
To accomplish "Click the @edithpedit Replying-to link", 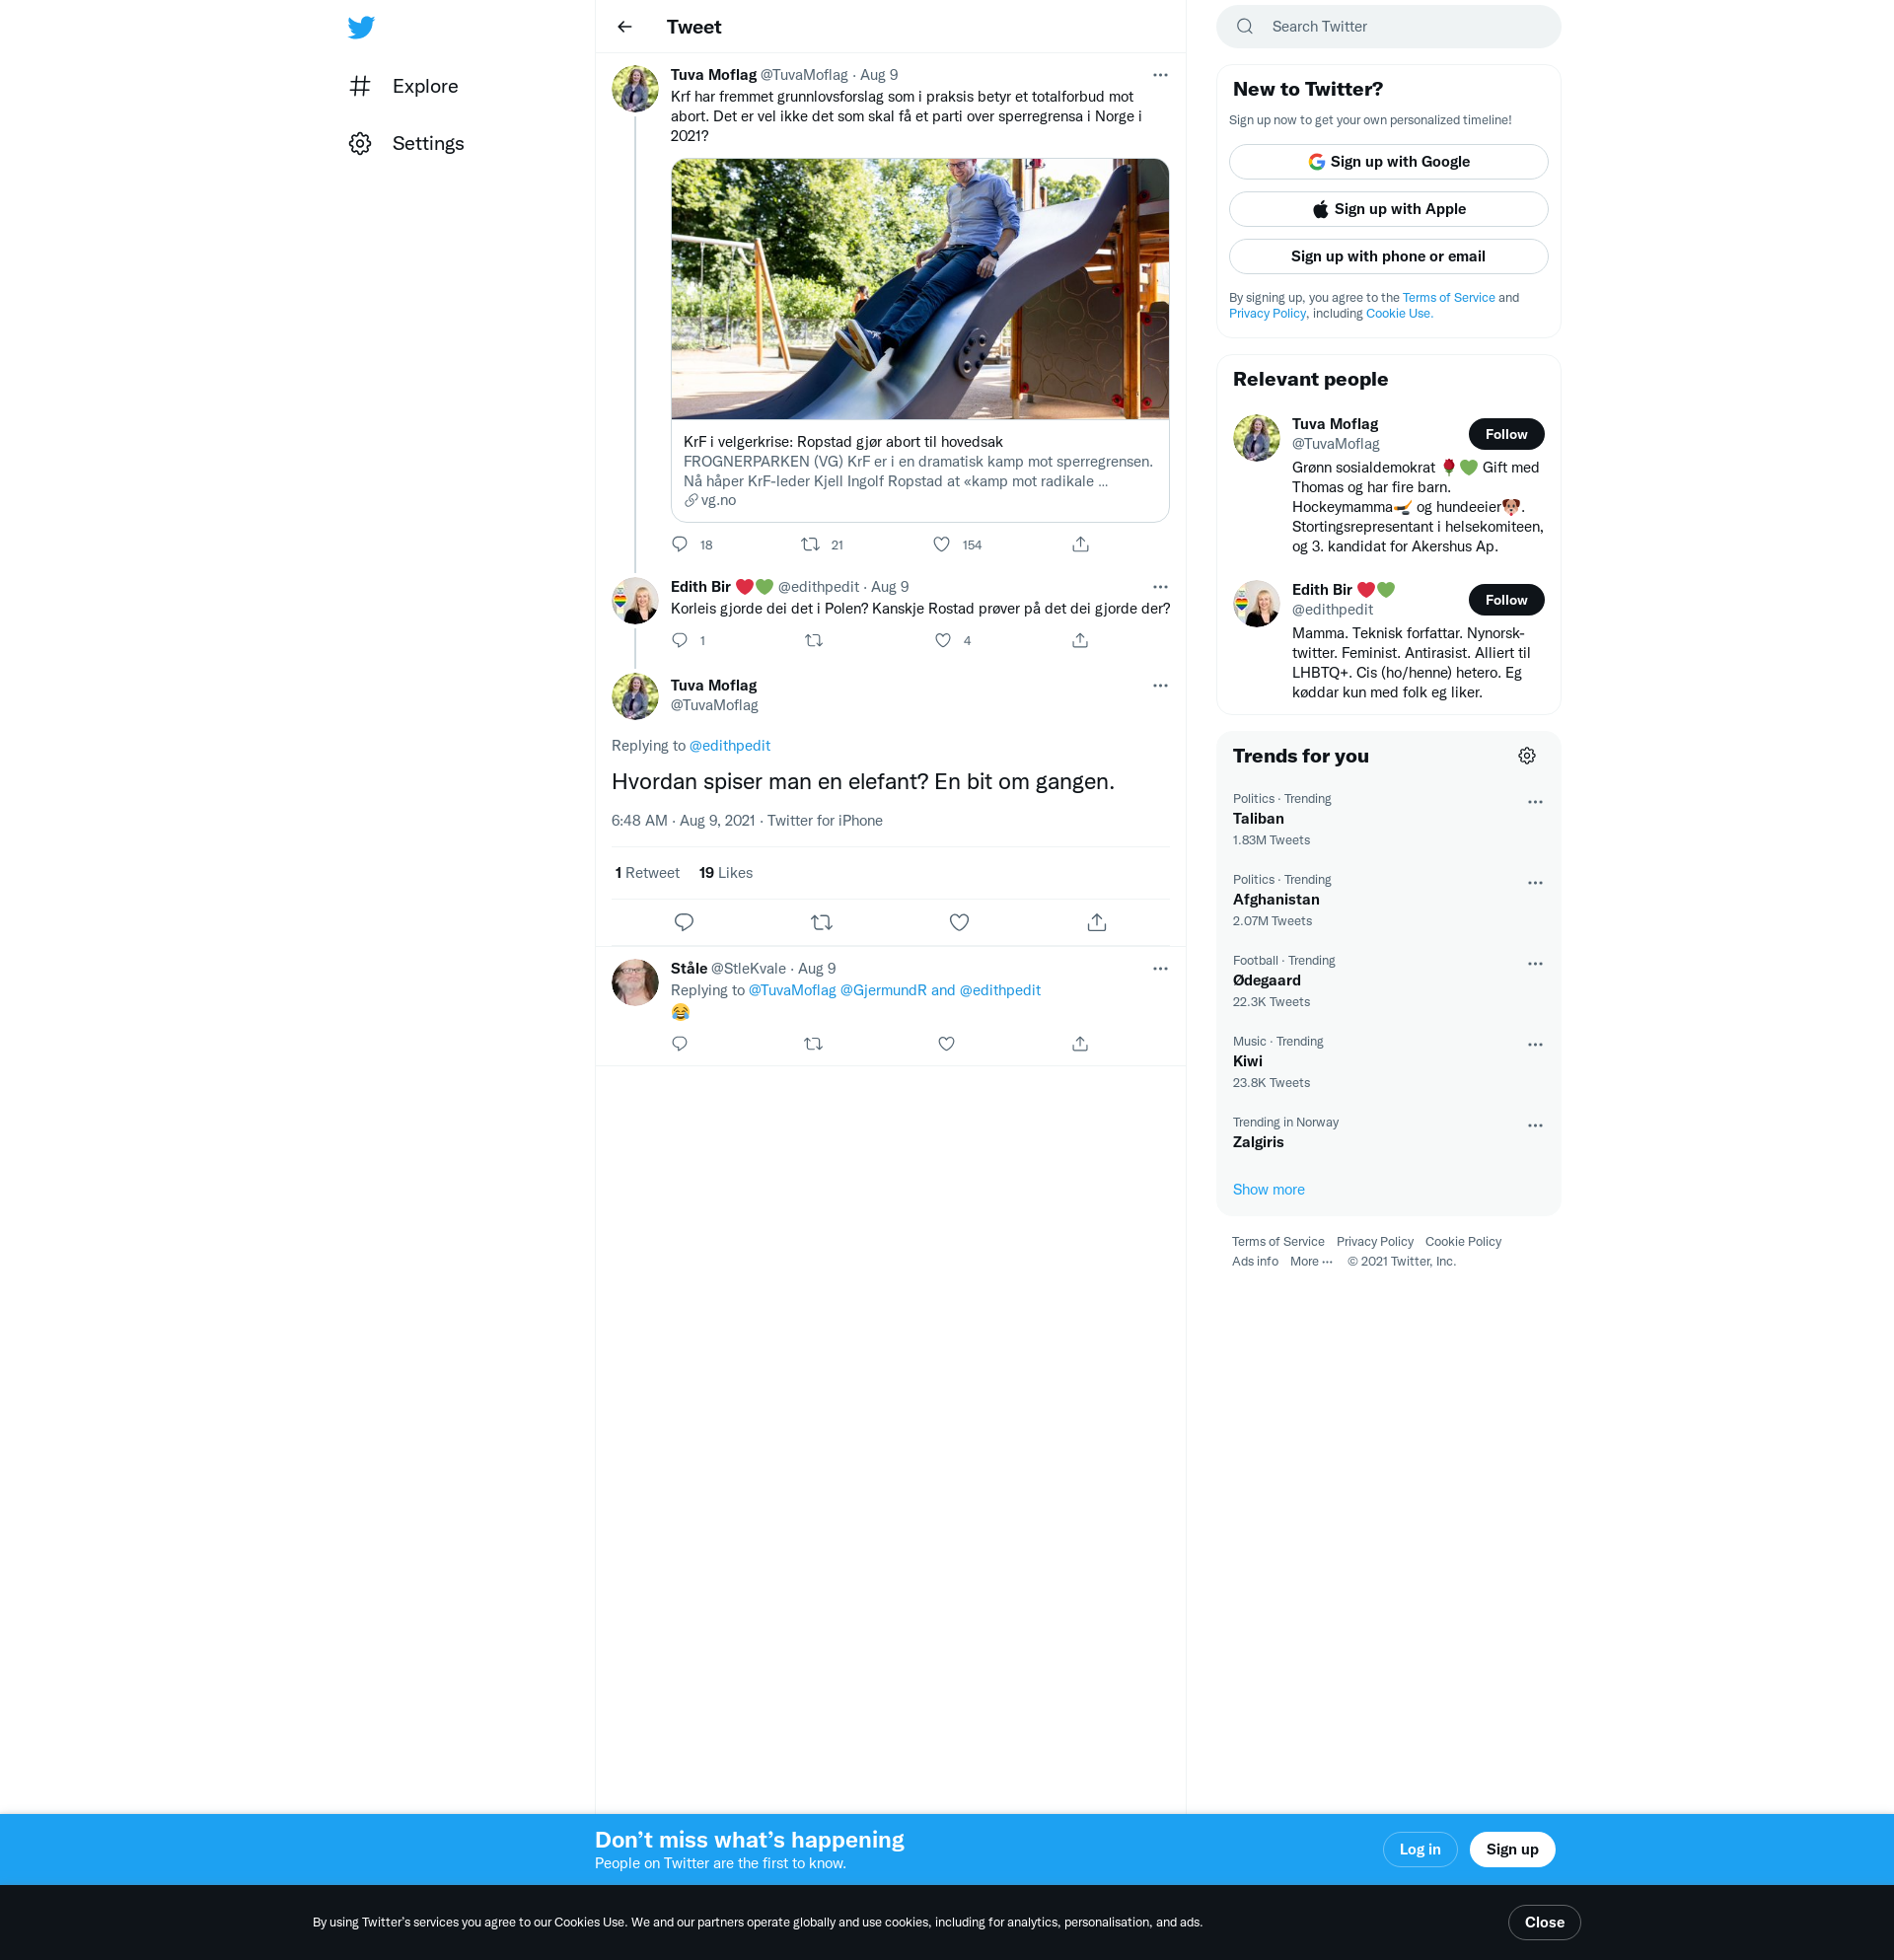I will [x=730, y=745].
